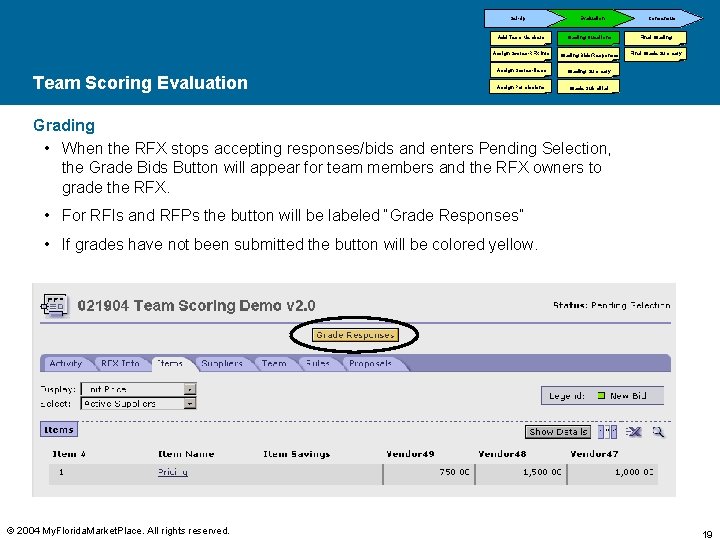
Task: Click the Item # column header
Action: pyautogui.click(x=69, y=454)
